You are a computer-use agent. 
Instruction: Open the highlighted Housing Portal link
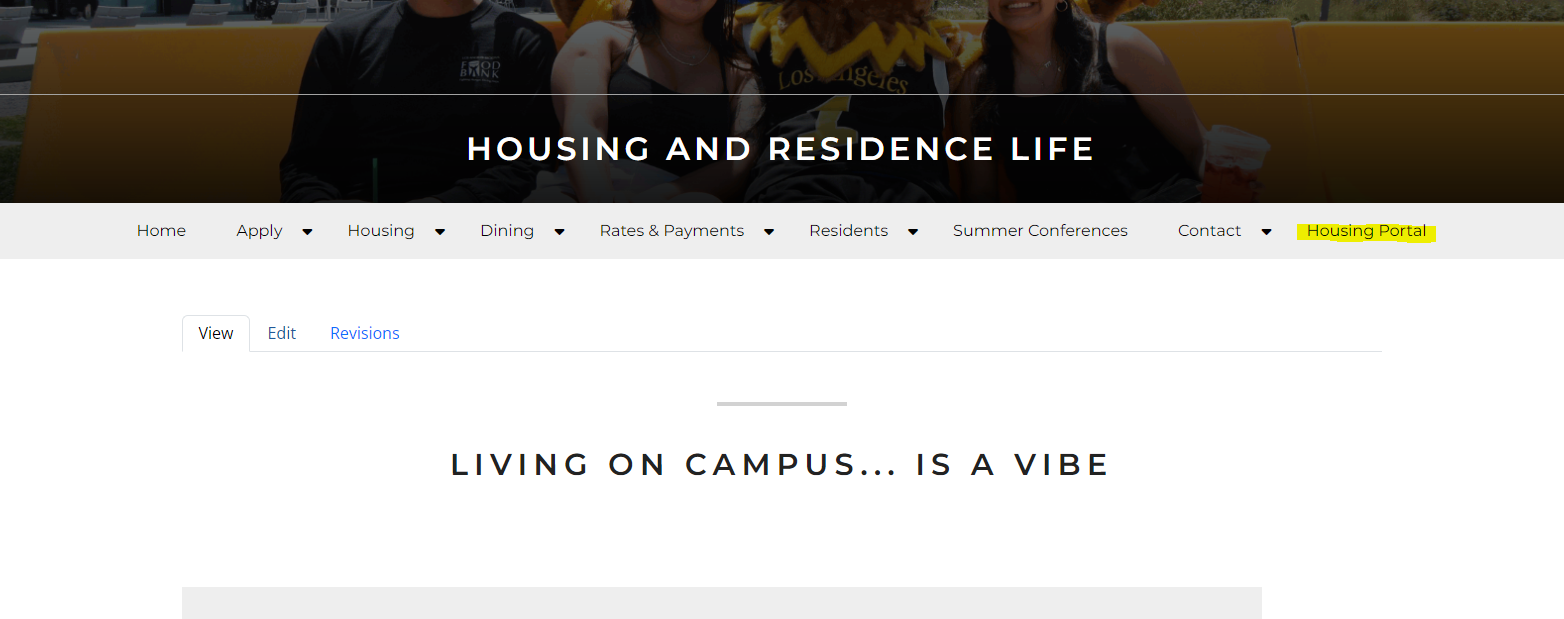coord(1366,231)
